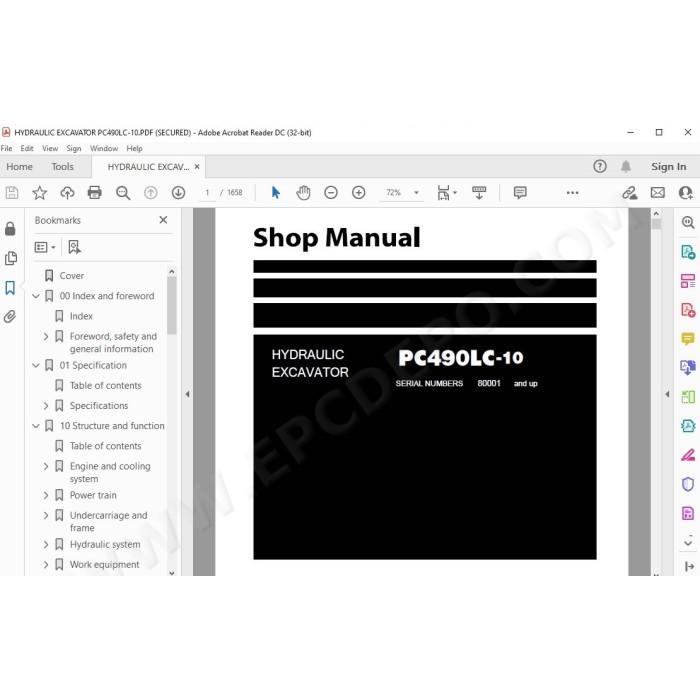Show more right pane tools with chevron
The image size is (700, 700).
(x=688, y=542)
